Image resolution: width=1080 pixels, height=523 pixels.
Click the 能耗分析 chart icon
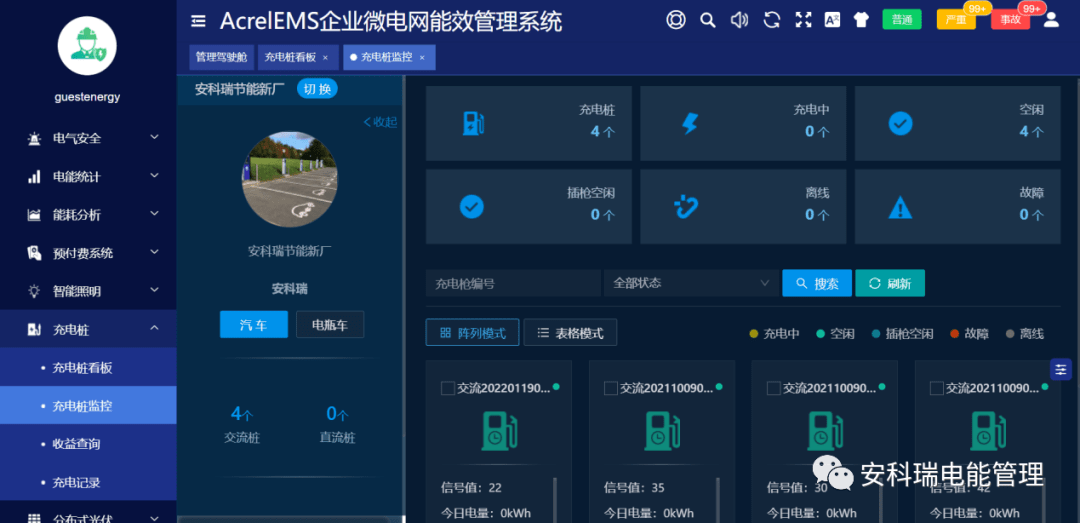click(x=34, y=215)
